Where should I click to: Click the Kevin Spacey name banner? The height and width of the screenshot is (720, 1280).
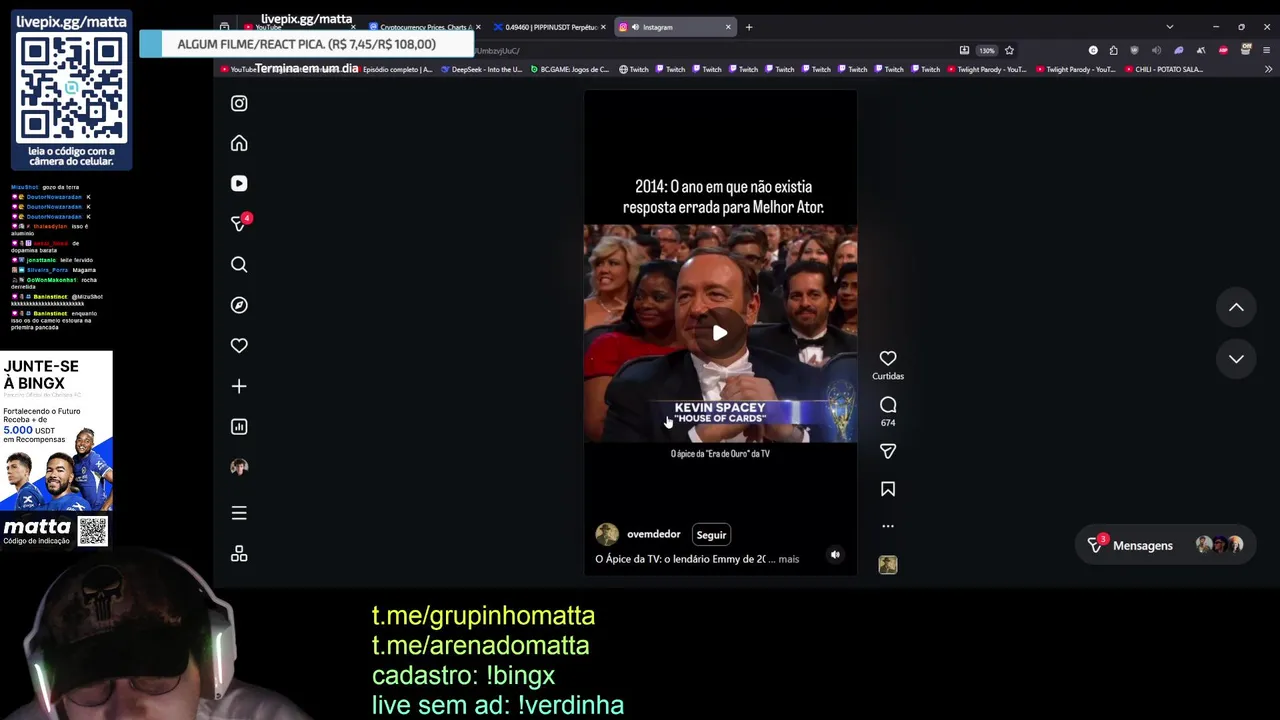[x=720, y=412]
